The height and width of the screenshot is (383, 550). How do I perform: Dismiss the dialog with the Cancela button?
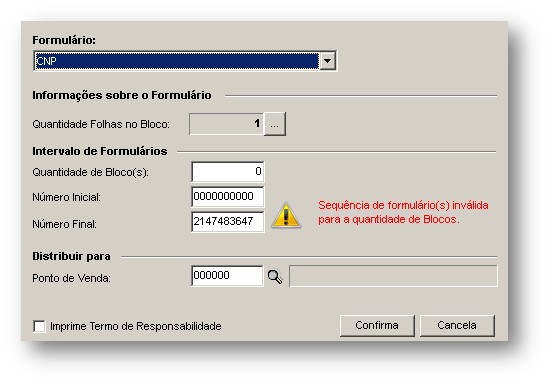click(457, 325)
